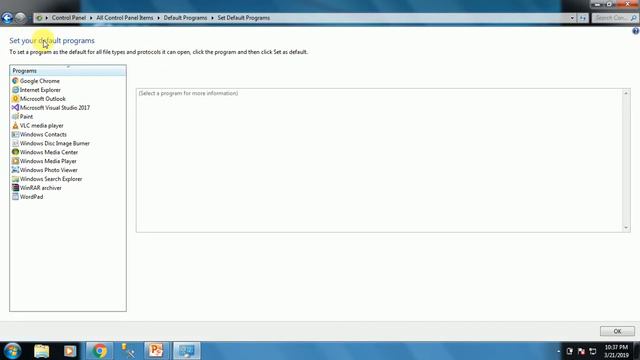Go back with the Back arrow button
The height and width of the screenshot is (360, 640).
click(x=7, y=18)
